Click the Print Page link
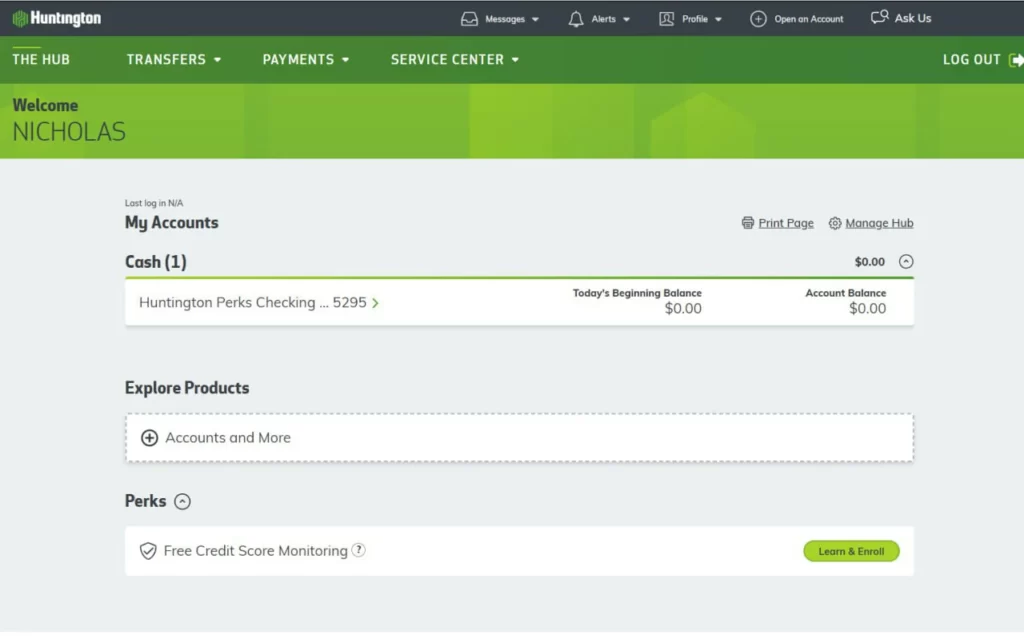Image resolution: width=1024 pixels, height=638 pixels. (786, 223)
